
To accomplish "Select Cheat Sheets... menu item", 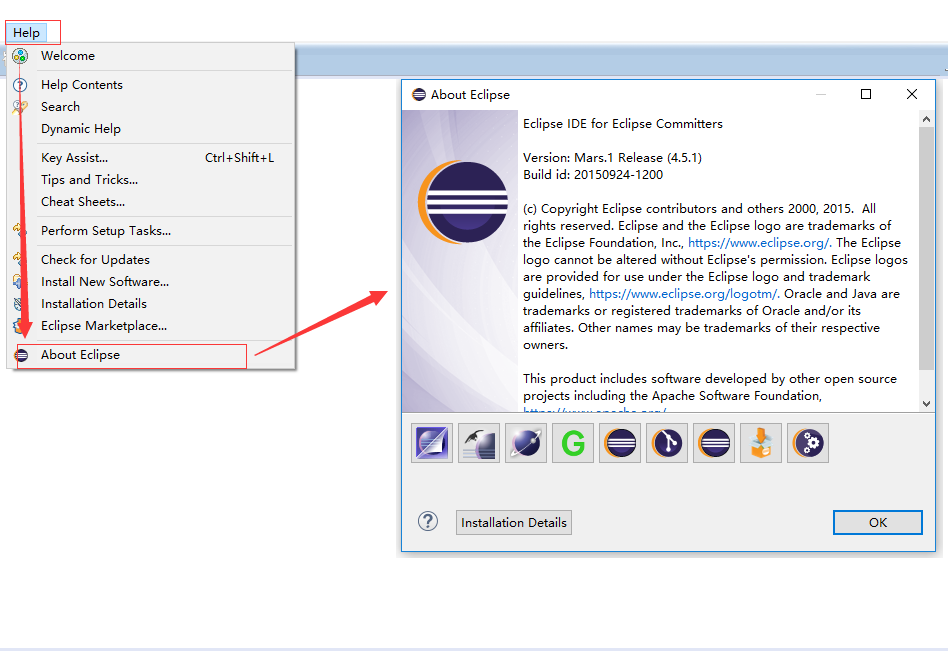I will 151,202.
